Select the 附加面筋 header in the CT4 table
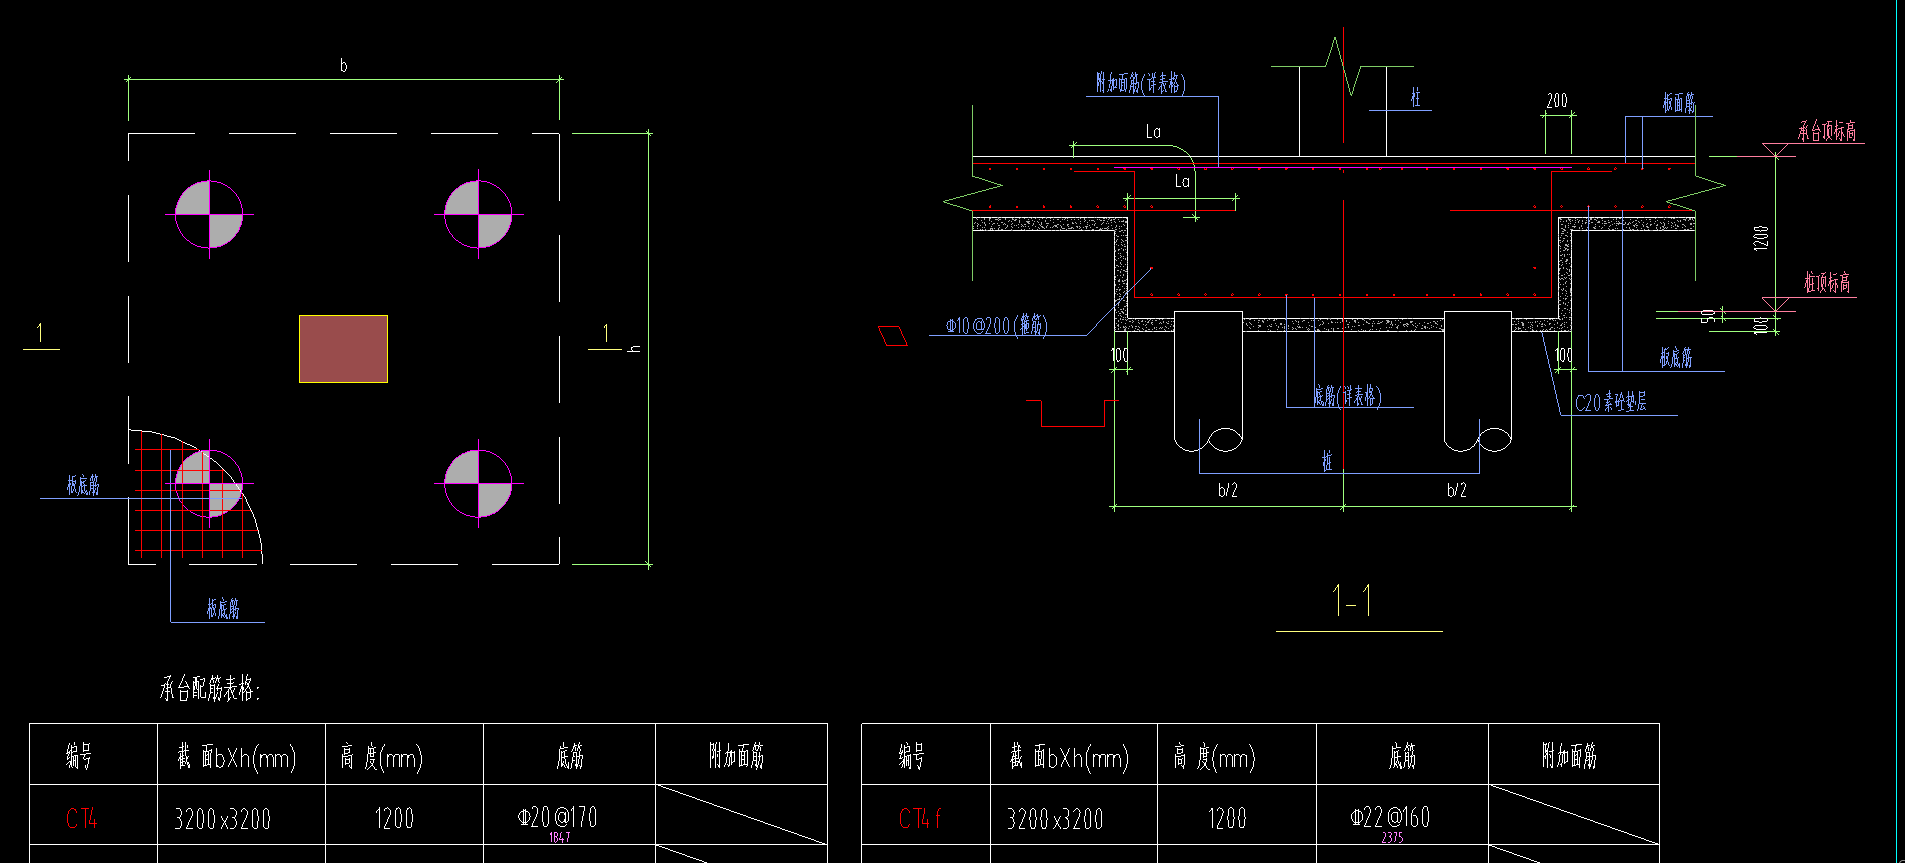This screenshot has width=1905, height=863. tap(737, 757)
